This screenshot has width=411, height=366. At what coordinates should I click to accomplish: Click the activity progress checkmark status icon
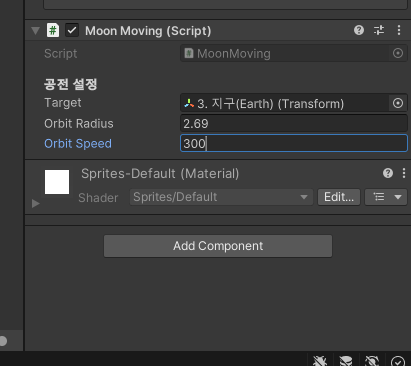pos(398,362)
